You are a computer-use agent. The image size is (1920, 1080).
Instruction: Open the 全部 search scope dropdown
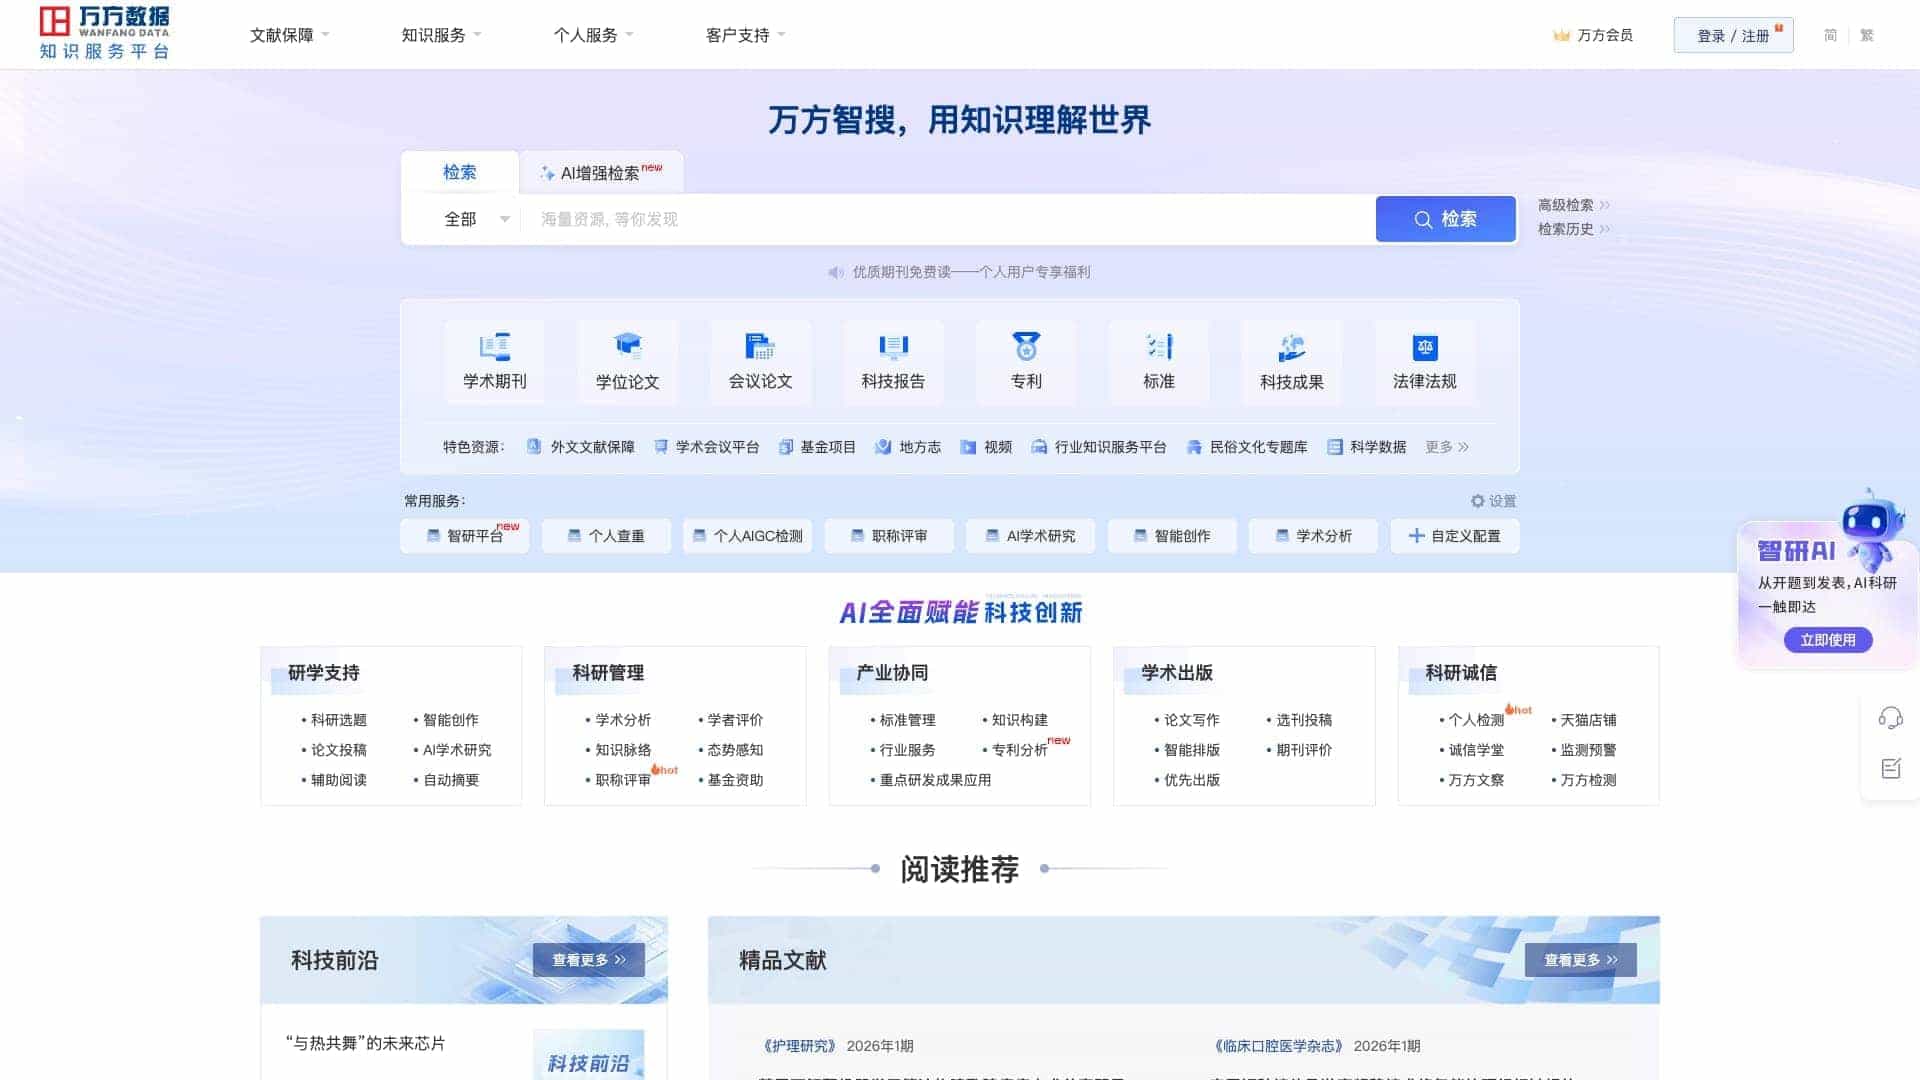pos(477,219)
